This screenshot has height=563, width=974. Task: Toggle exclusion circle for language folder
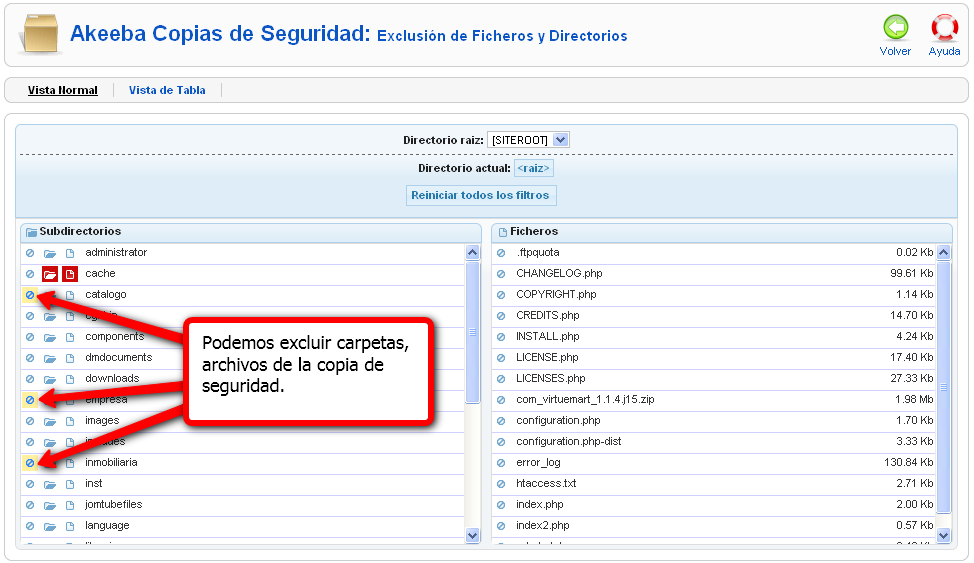(x=30, y=526)
